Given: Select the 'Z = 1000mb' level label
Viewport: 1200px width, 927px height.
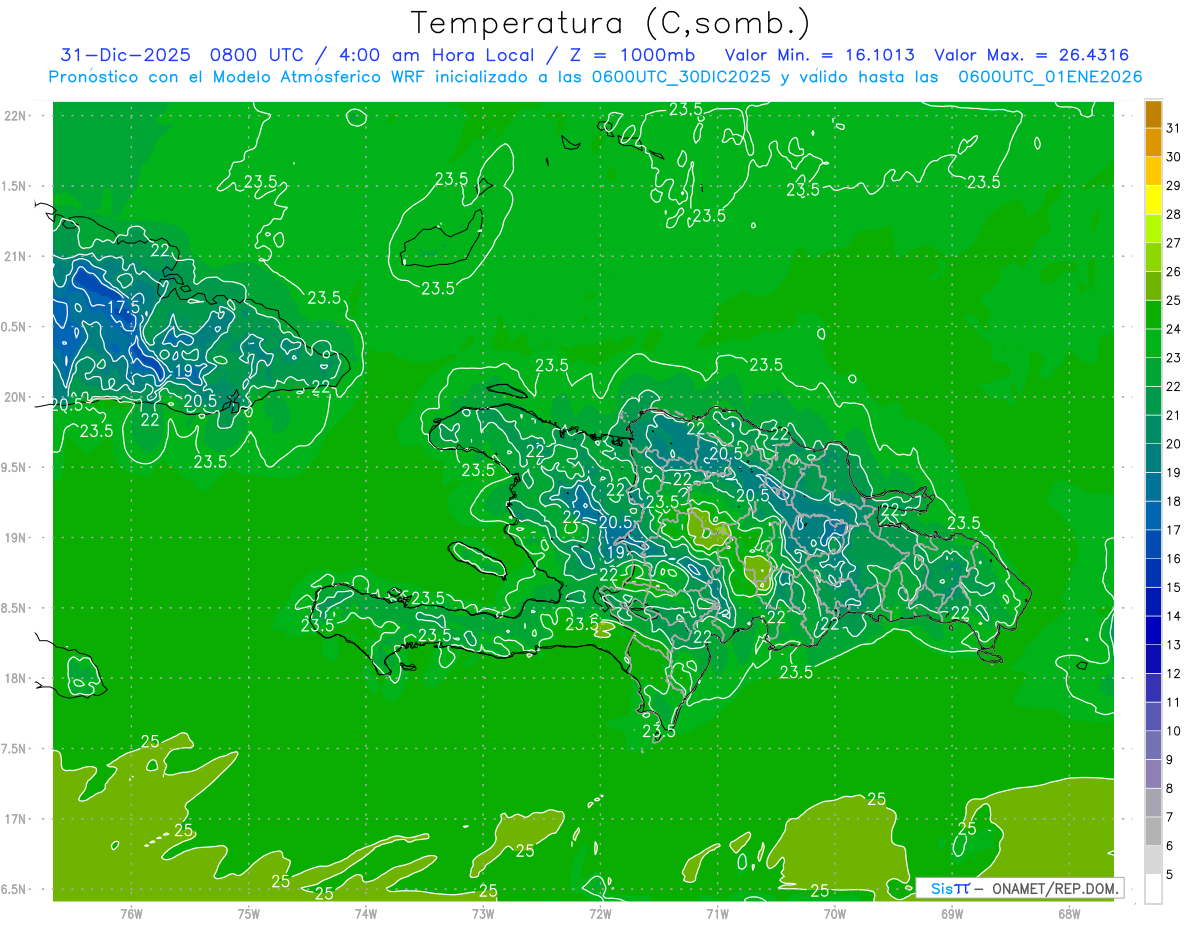Looking at the screenshot, I should tap(632, 55).
